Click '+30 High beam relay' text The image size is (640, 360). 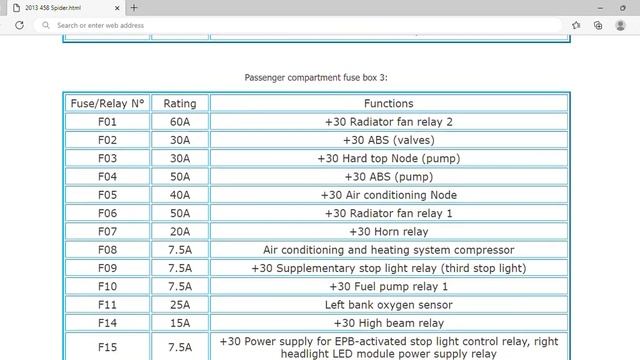389,323
